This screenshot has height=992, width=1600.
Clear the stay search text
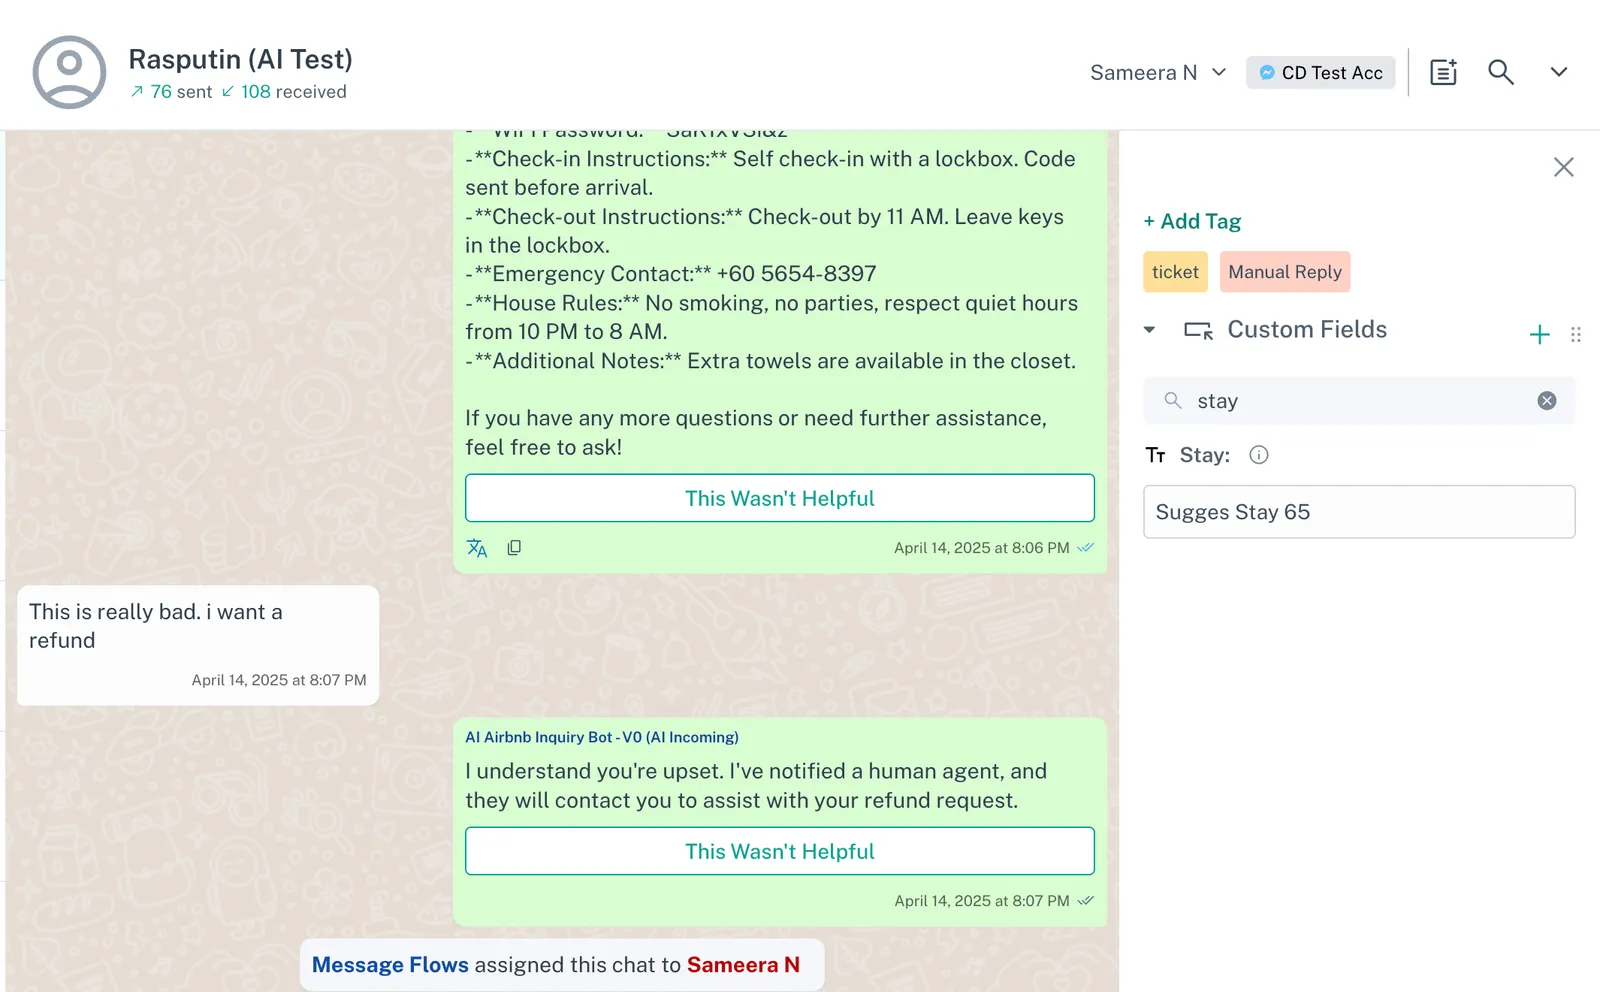[1546, 401]
